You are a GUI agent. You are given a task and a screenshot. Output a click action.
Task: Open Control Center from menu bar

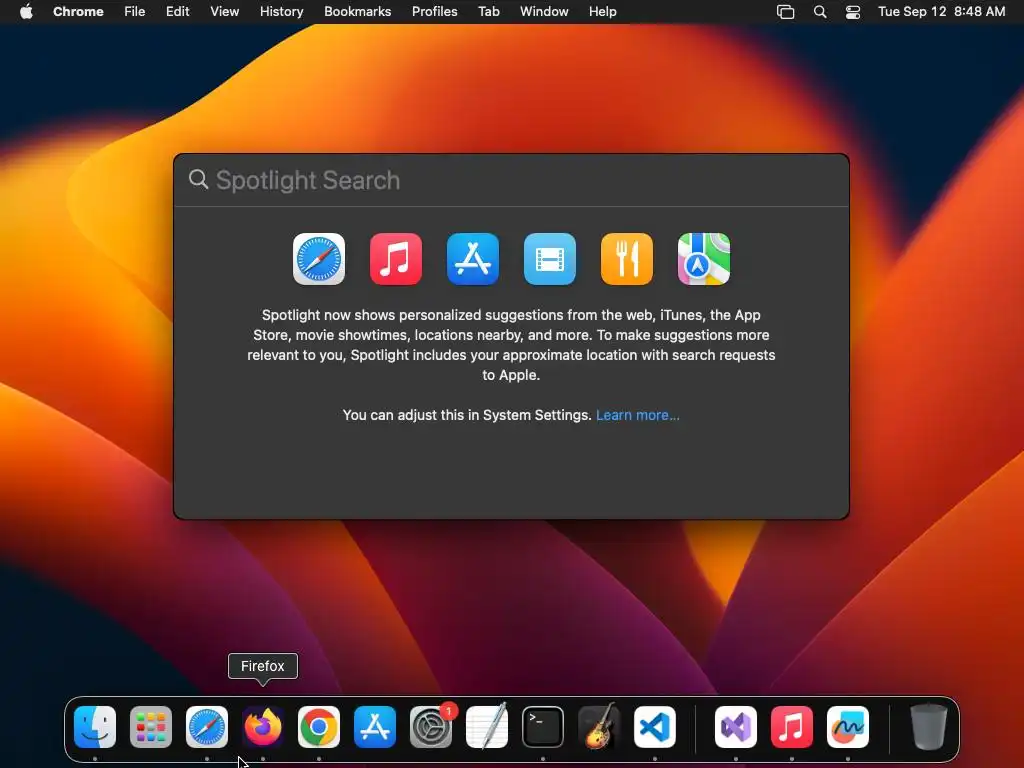pyautogui.click(x=853, y=12)
